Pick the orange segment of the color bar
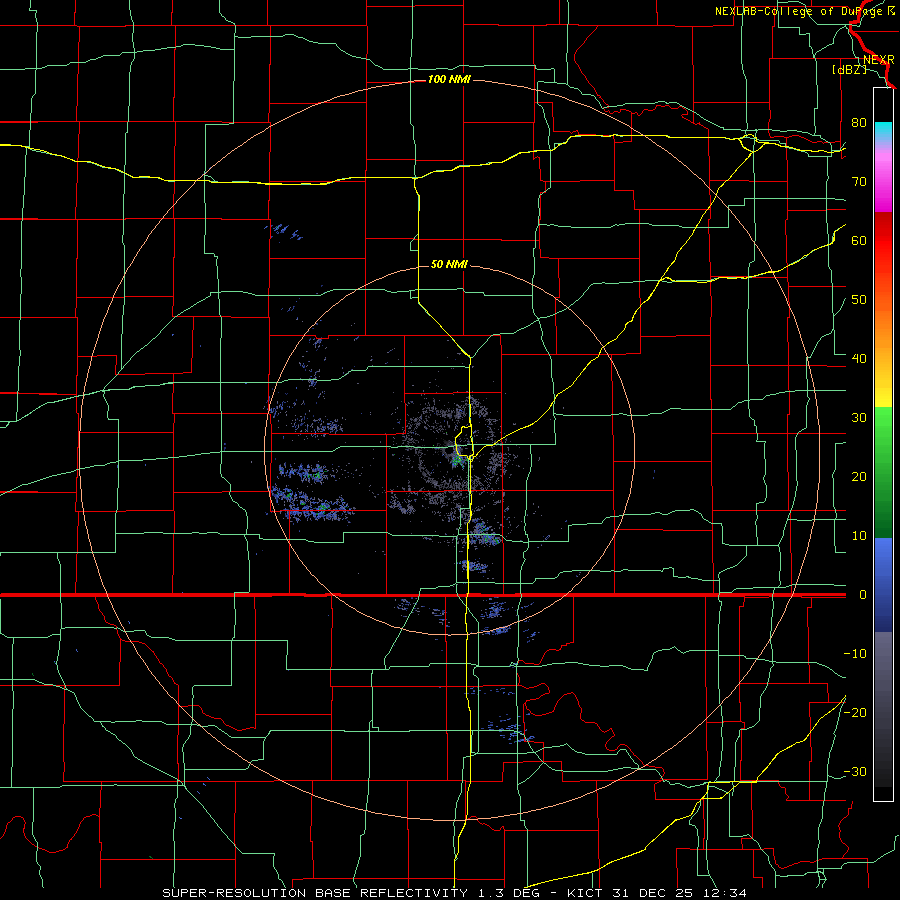 (883, 333)
